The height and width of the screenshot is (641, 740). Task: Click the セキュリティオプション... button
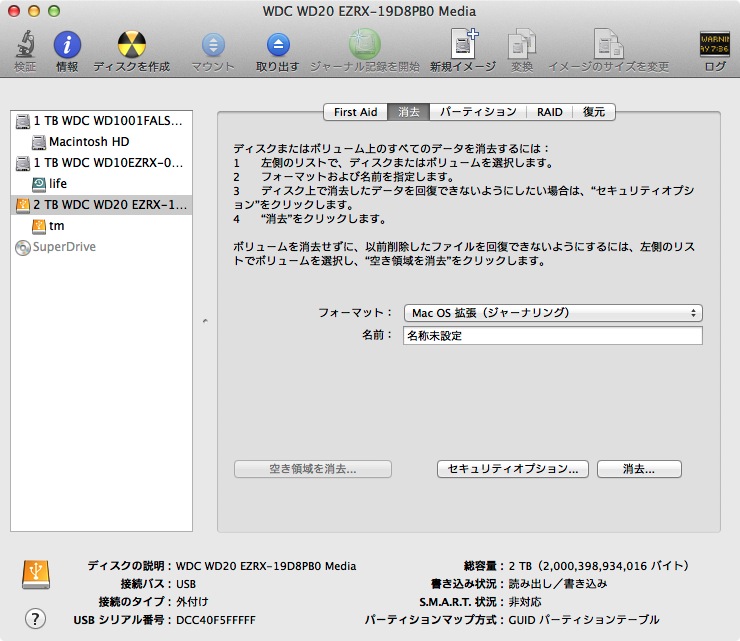(x=513, y=468)
